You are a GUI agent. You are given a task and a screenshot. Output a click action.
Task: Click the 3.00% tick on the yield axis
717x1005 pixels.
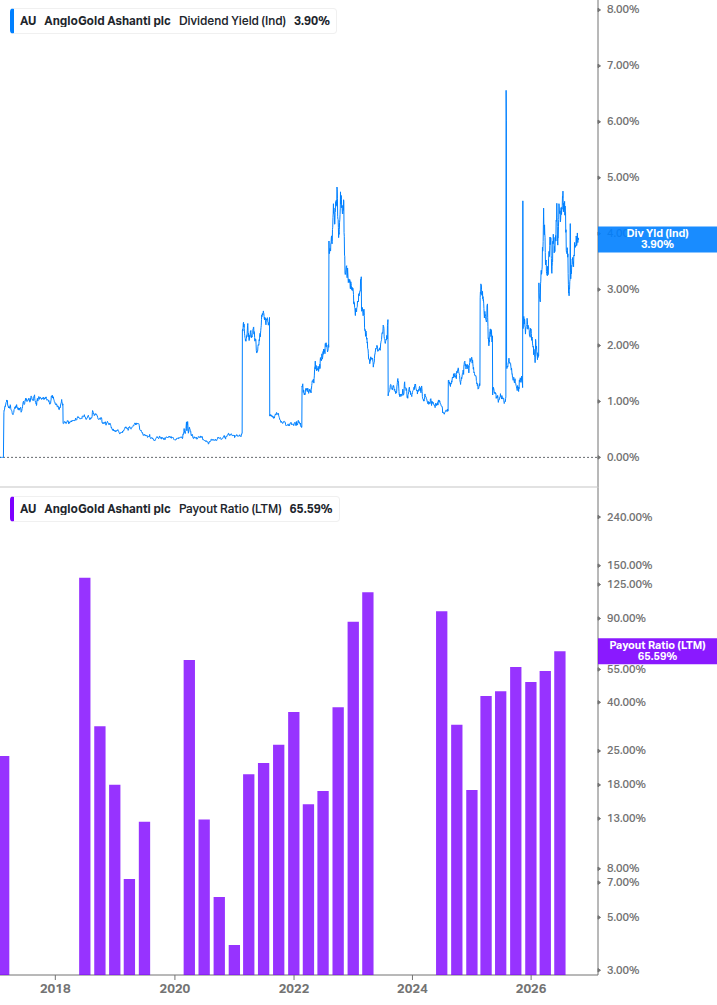(x=623, y=289)
